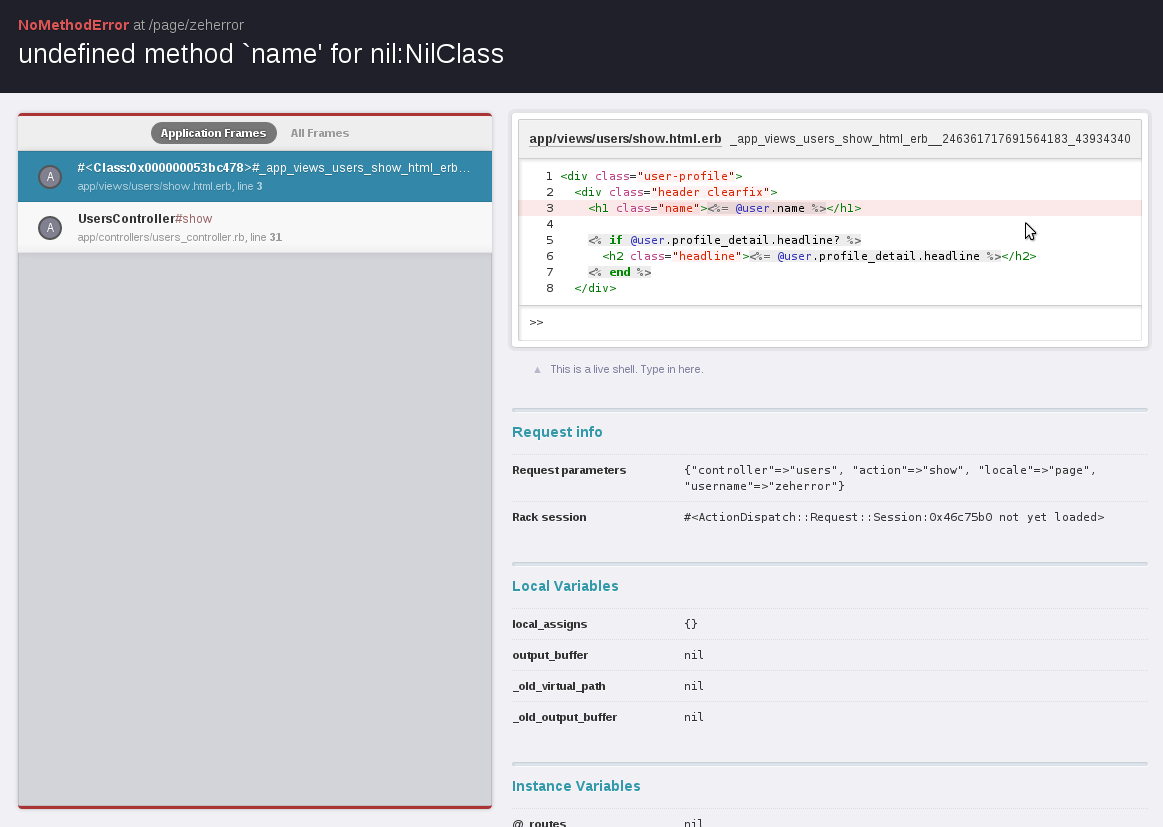Select the show.html.erb line 3 frame
This screenshot has height=827, width=1163.
point(255,177)
